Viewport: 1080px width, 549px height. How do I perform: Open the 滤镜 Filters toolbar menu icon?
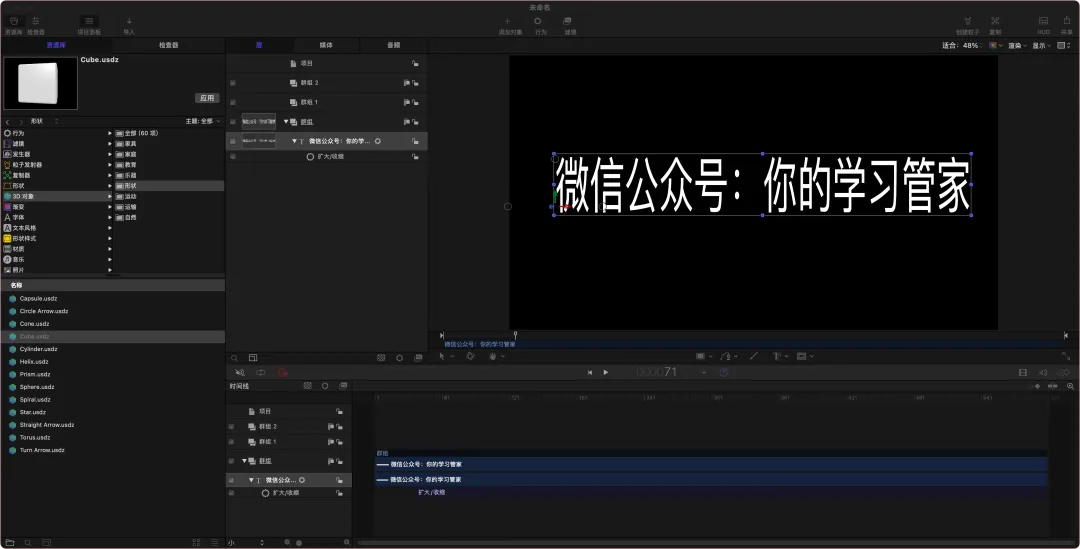568,21
